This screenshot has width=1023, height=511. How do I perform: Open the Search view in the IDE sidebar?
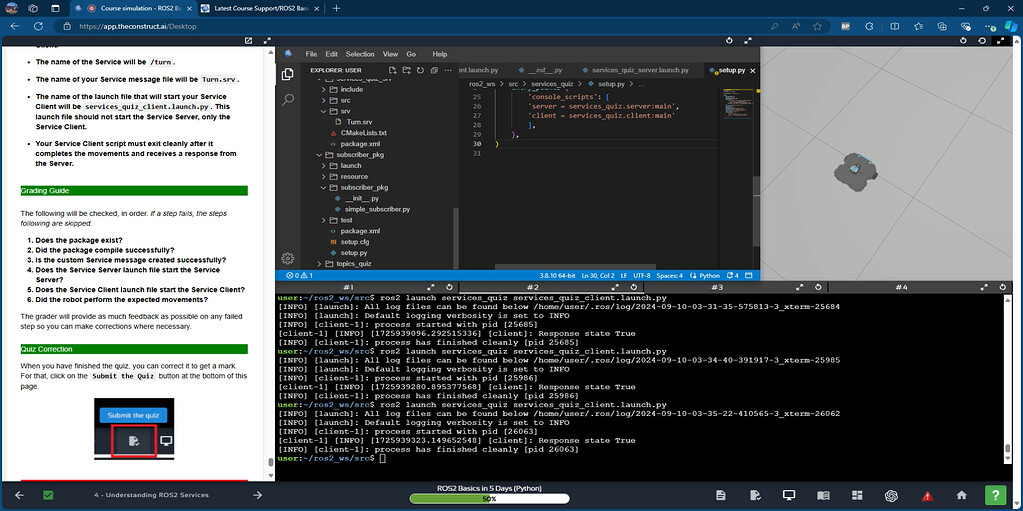click(288, 100)
